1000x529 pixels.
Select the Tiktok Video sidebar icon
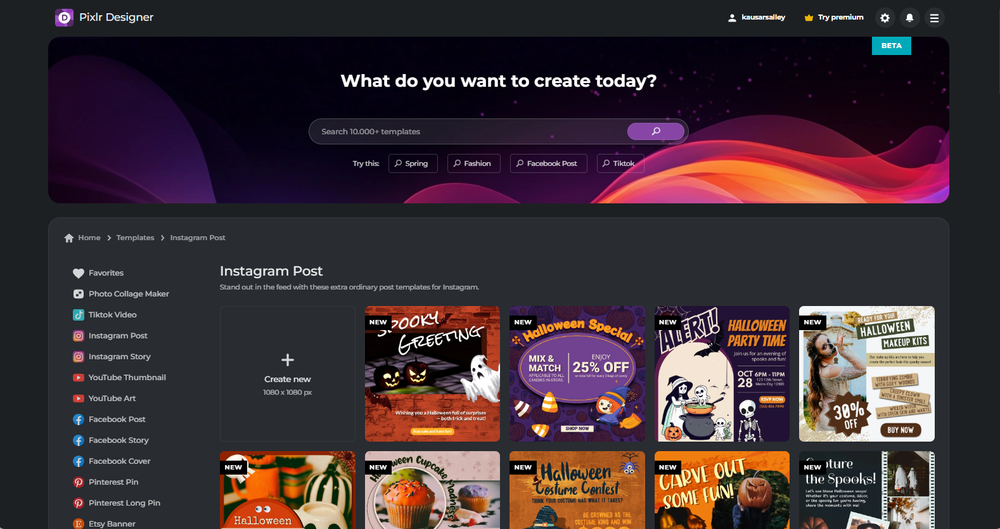click(78, 315)
